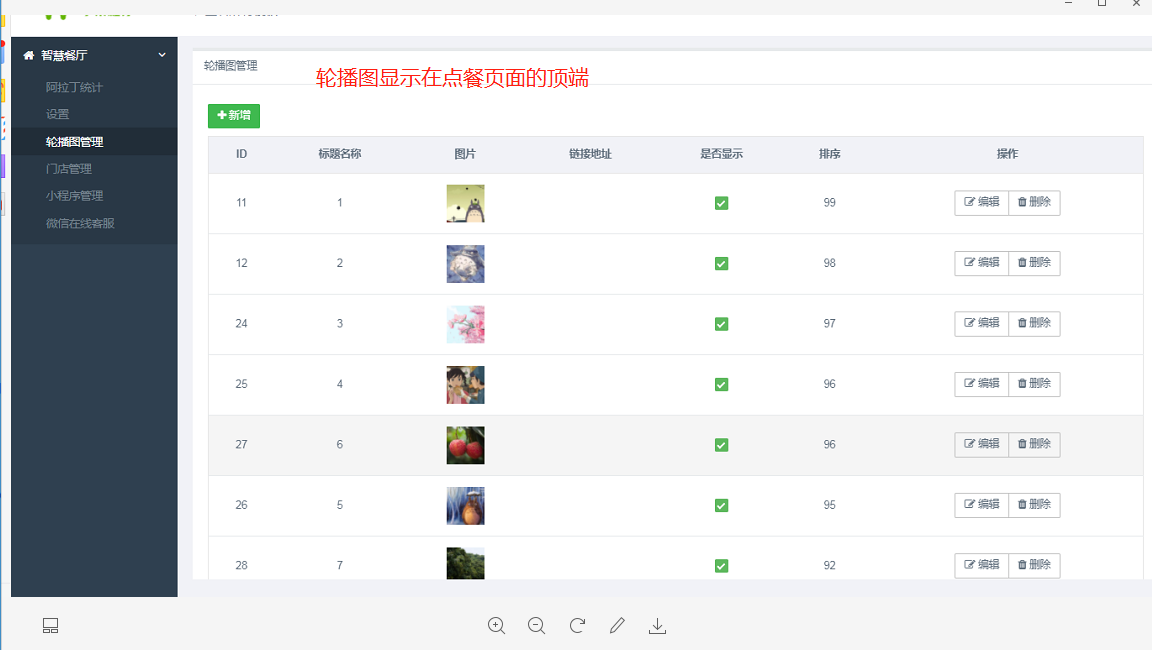Go to 阿拉丁统计 sidebar item
Image resolution: width=1152 pixels, height=650 pixels.
75,88
